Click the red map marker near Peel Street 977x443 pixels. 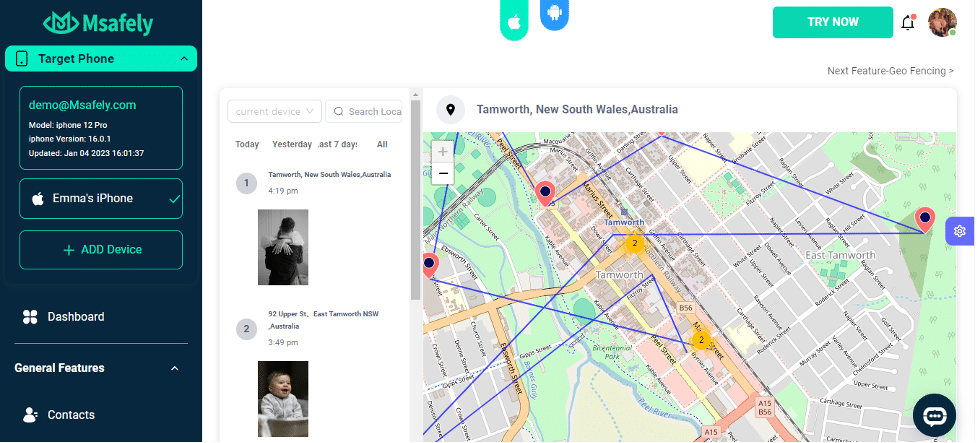coord(545,194)
